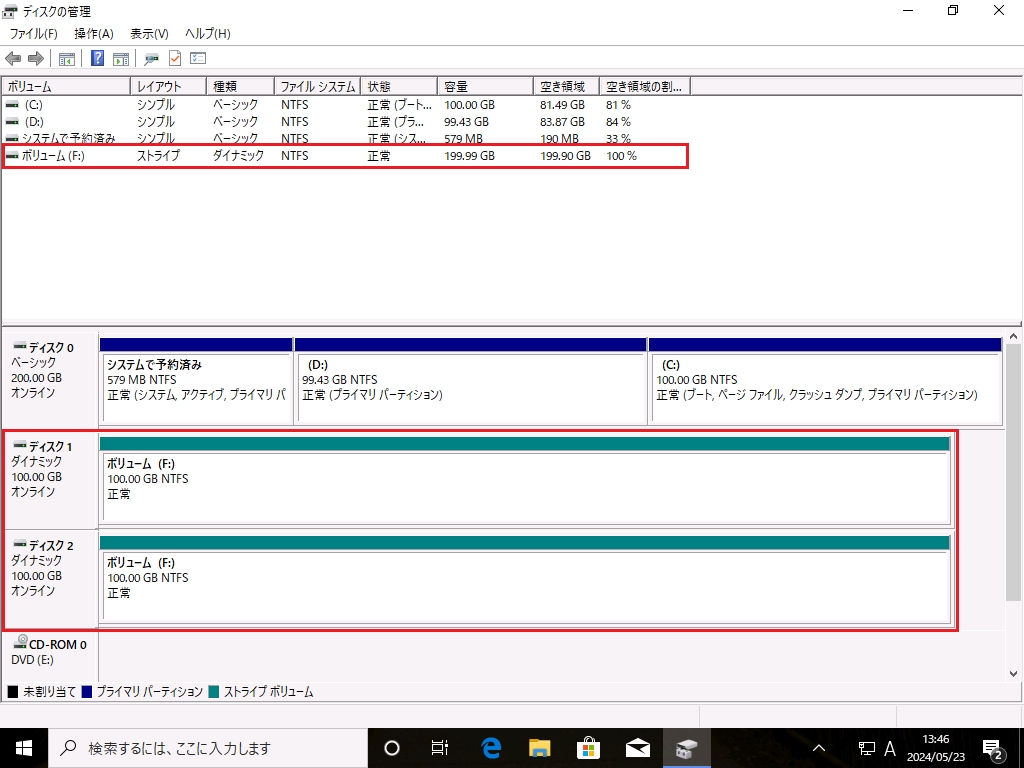The height and width of the screenshot is (768, 1024).
Task: Click the Rescan disks toolbar icon
Action: pos(152,59)
